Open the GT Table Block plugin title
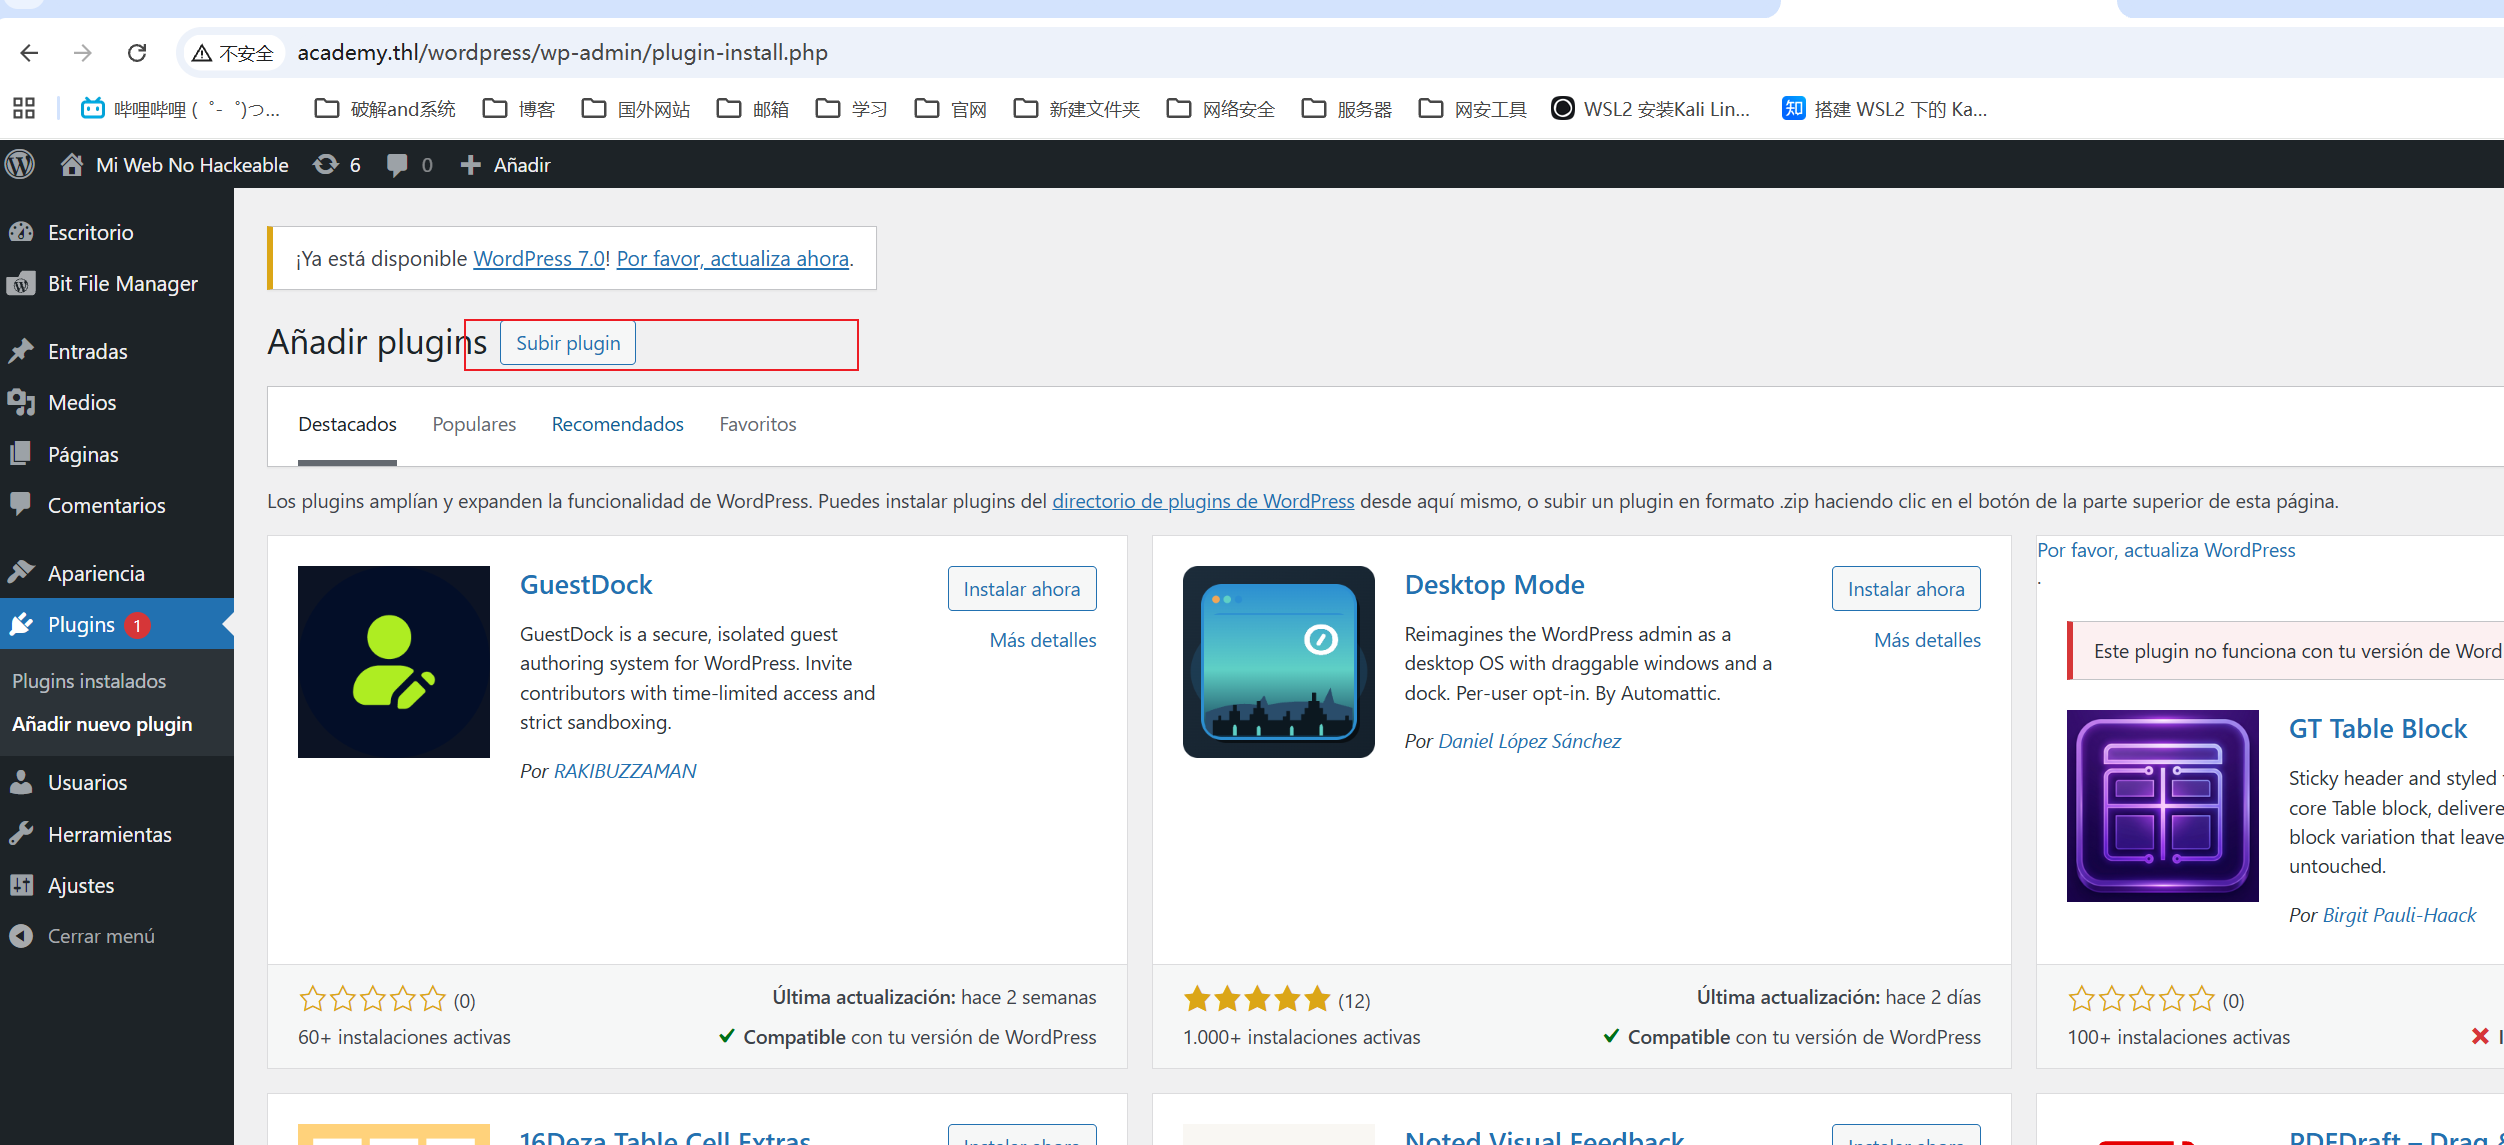 pos(2378,729)
